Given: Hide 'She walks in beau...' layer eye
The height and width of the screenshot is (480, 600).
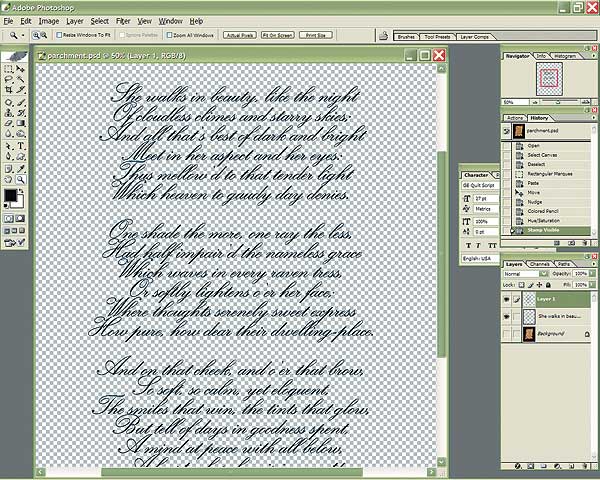Looking at the screenshot, I should pyautogui.click(x=506, y=316).
